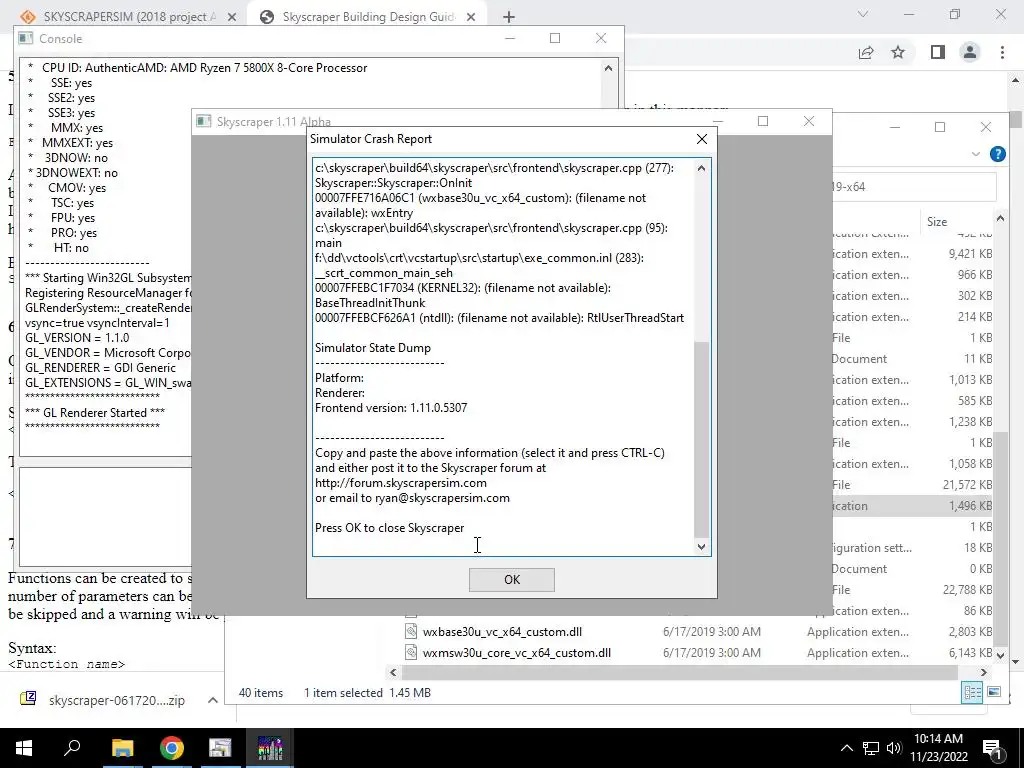The width and height of the screenshot is (1024, 768).
Task: Click the wxbase30u dll file icon
Action: tap(411, 632)
